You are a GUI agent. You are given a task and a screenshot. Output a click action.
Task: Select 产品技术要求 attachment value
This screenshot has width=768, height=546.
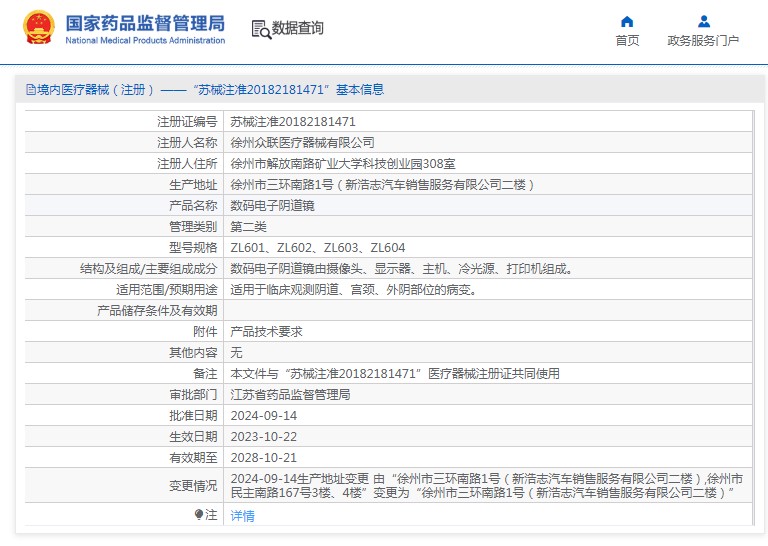pos(266,332)
